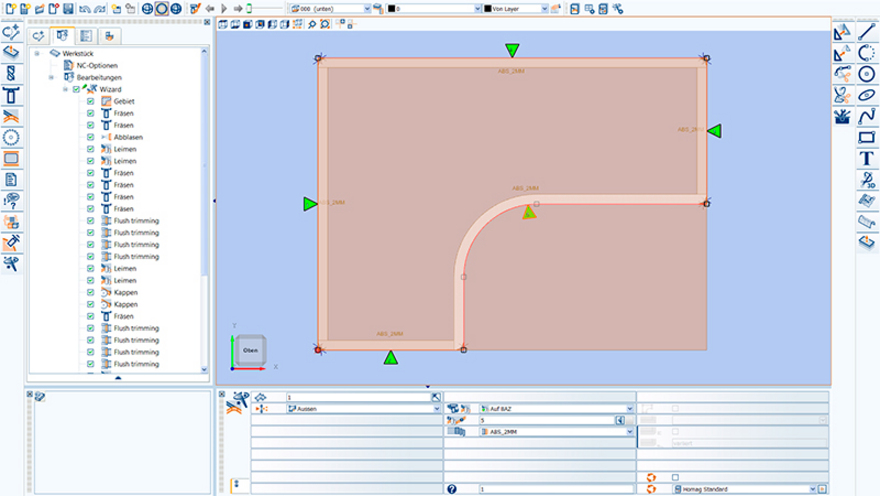Click the save diskette icon
The image size is (880, 496).
[68, 8]
